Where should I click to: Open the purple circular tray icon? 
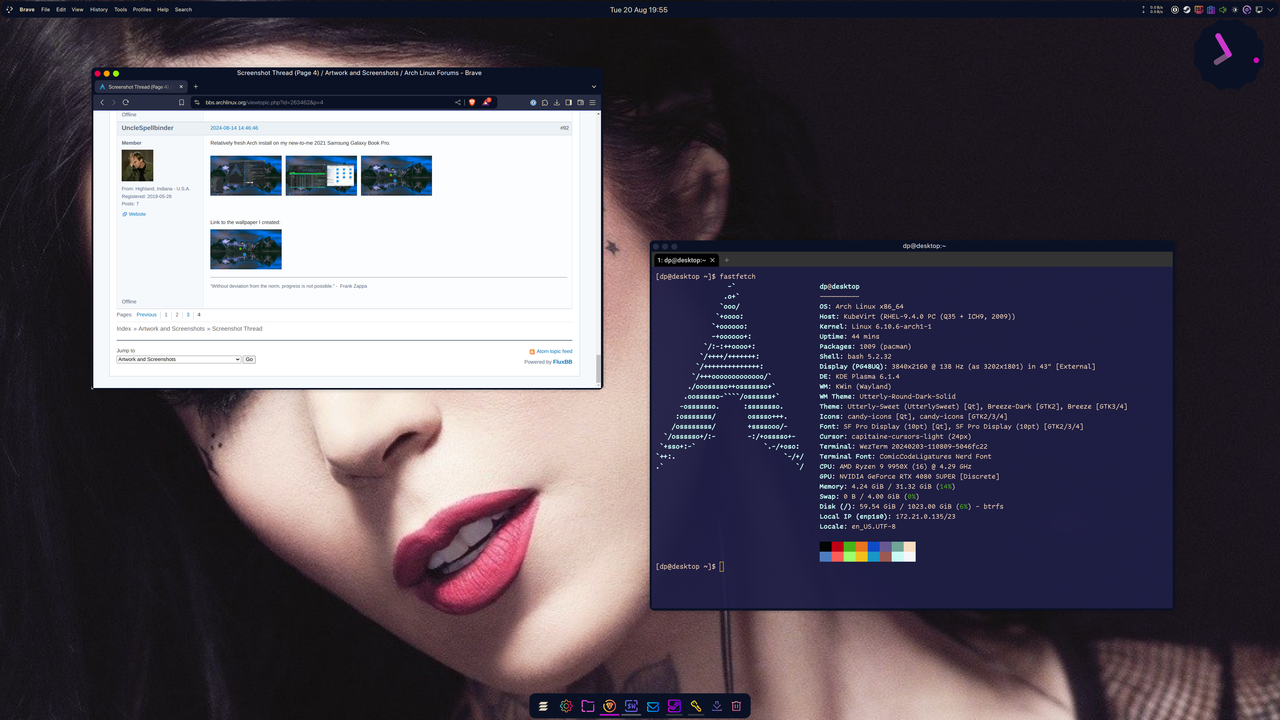[1247, 10]
